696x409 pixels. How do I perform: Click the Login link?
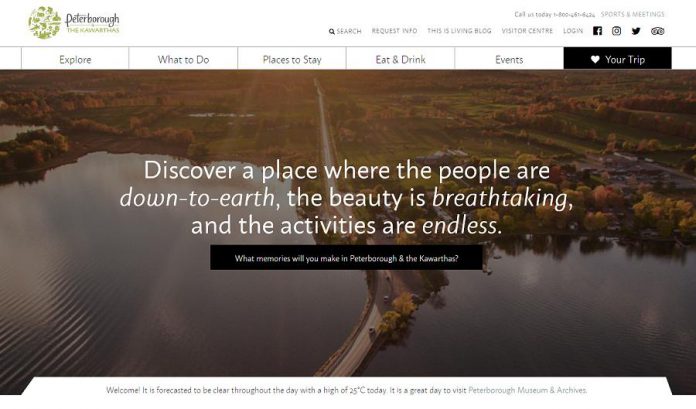point(573,31)
